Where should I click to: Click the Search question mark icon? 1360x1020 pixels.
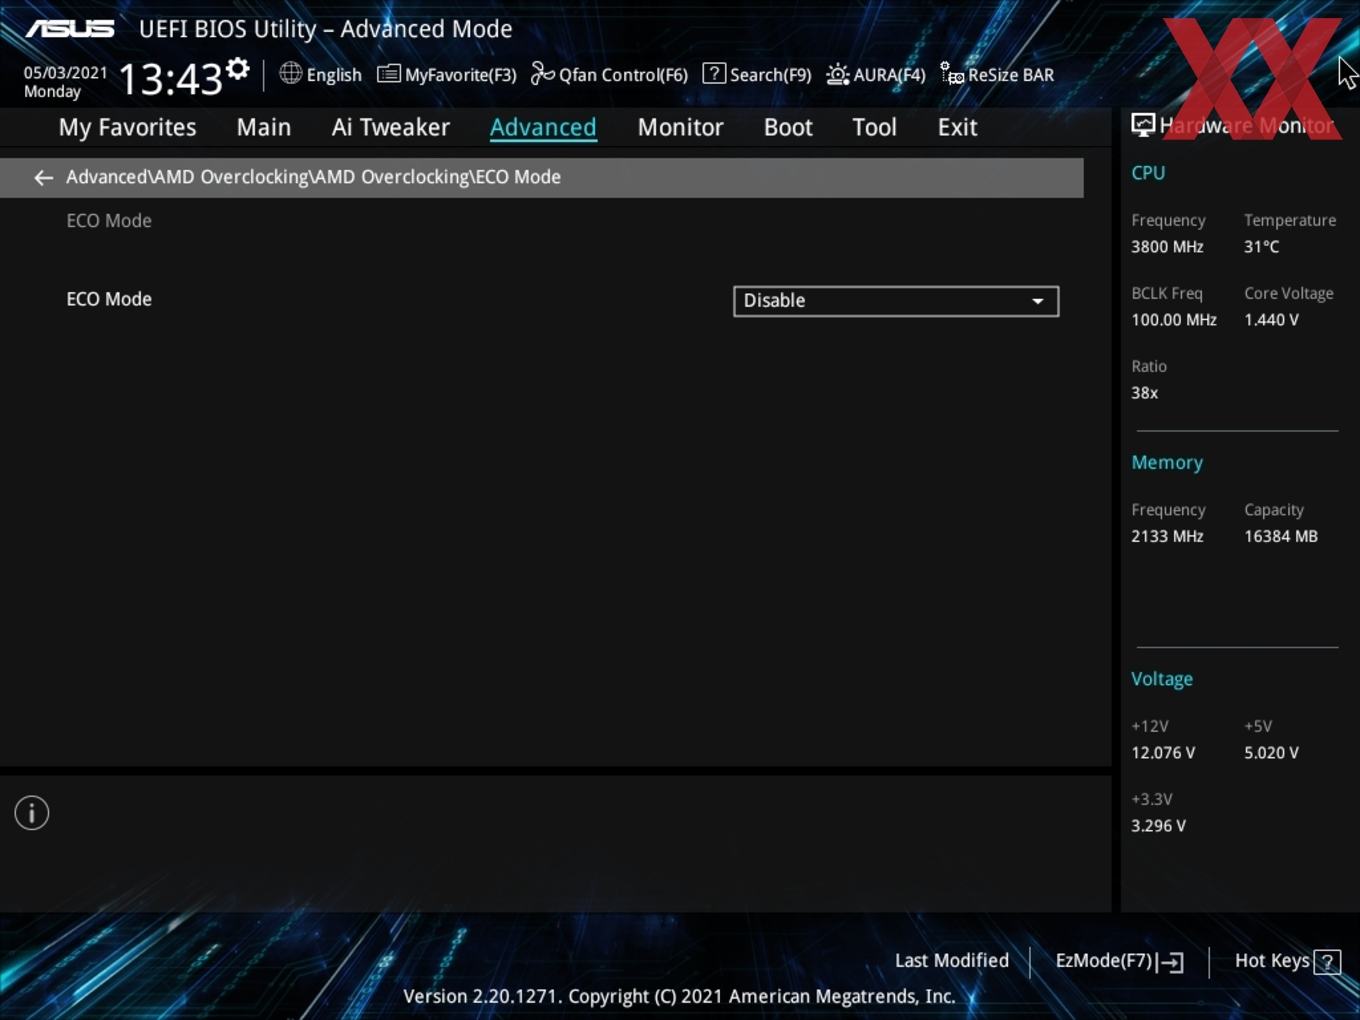tap(714, 73)
